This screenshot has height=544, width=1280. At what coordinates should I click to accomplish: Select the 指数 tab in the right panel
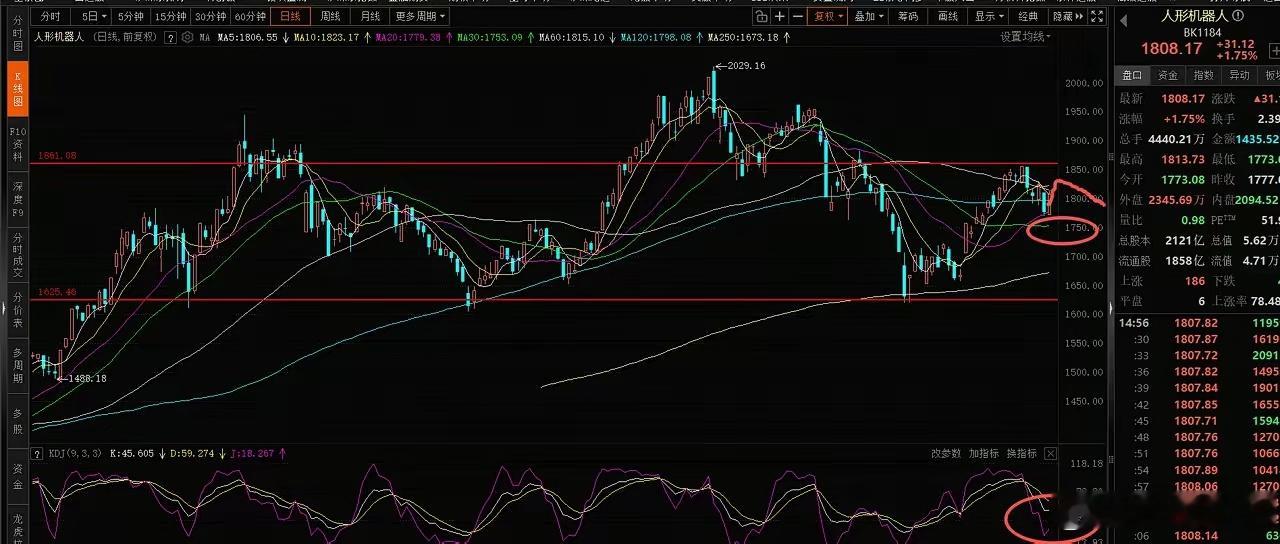1204,75
